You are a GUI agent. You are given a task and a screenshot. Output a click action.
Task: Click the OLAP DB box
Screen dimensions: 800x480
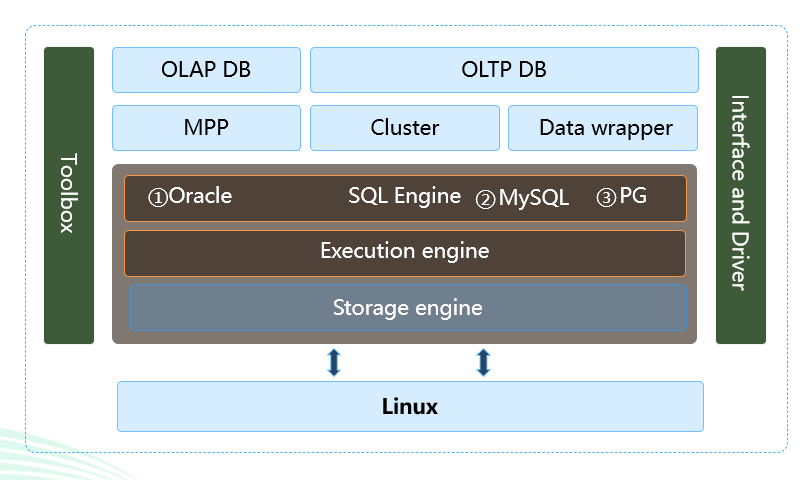(x=206, y=70)
